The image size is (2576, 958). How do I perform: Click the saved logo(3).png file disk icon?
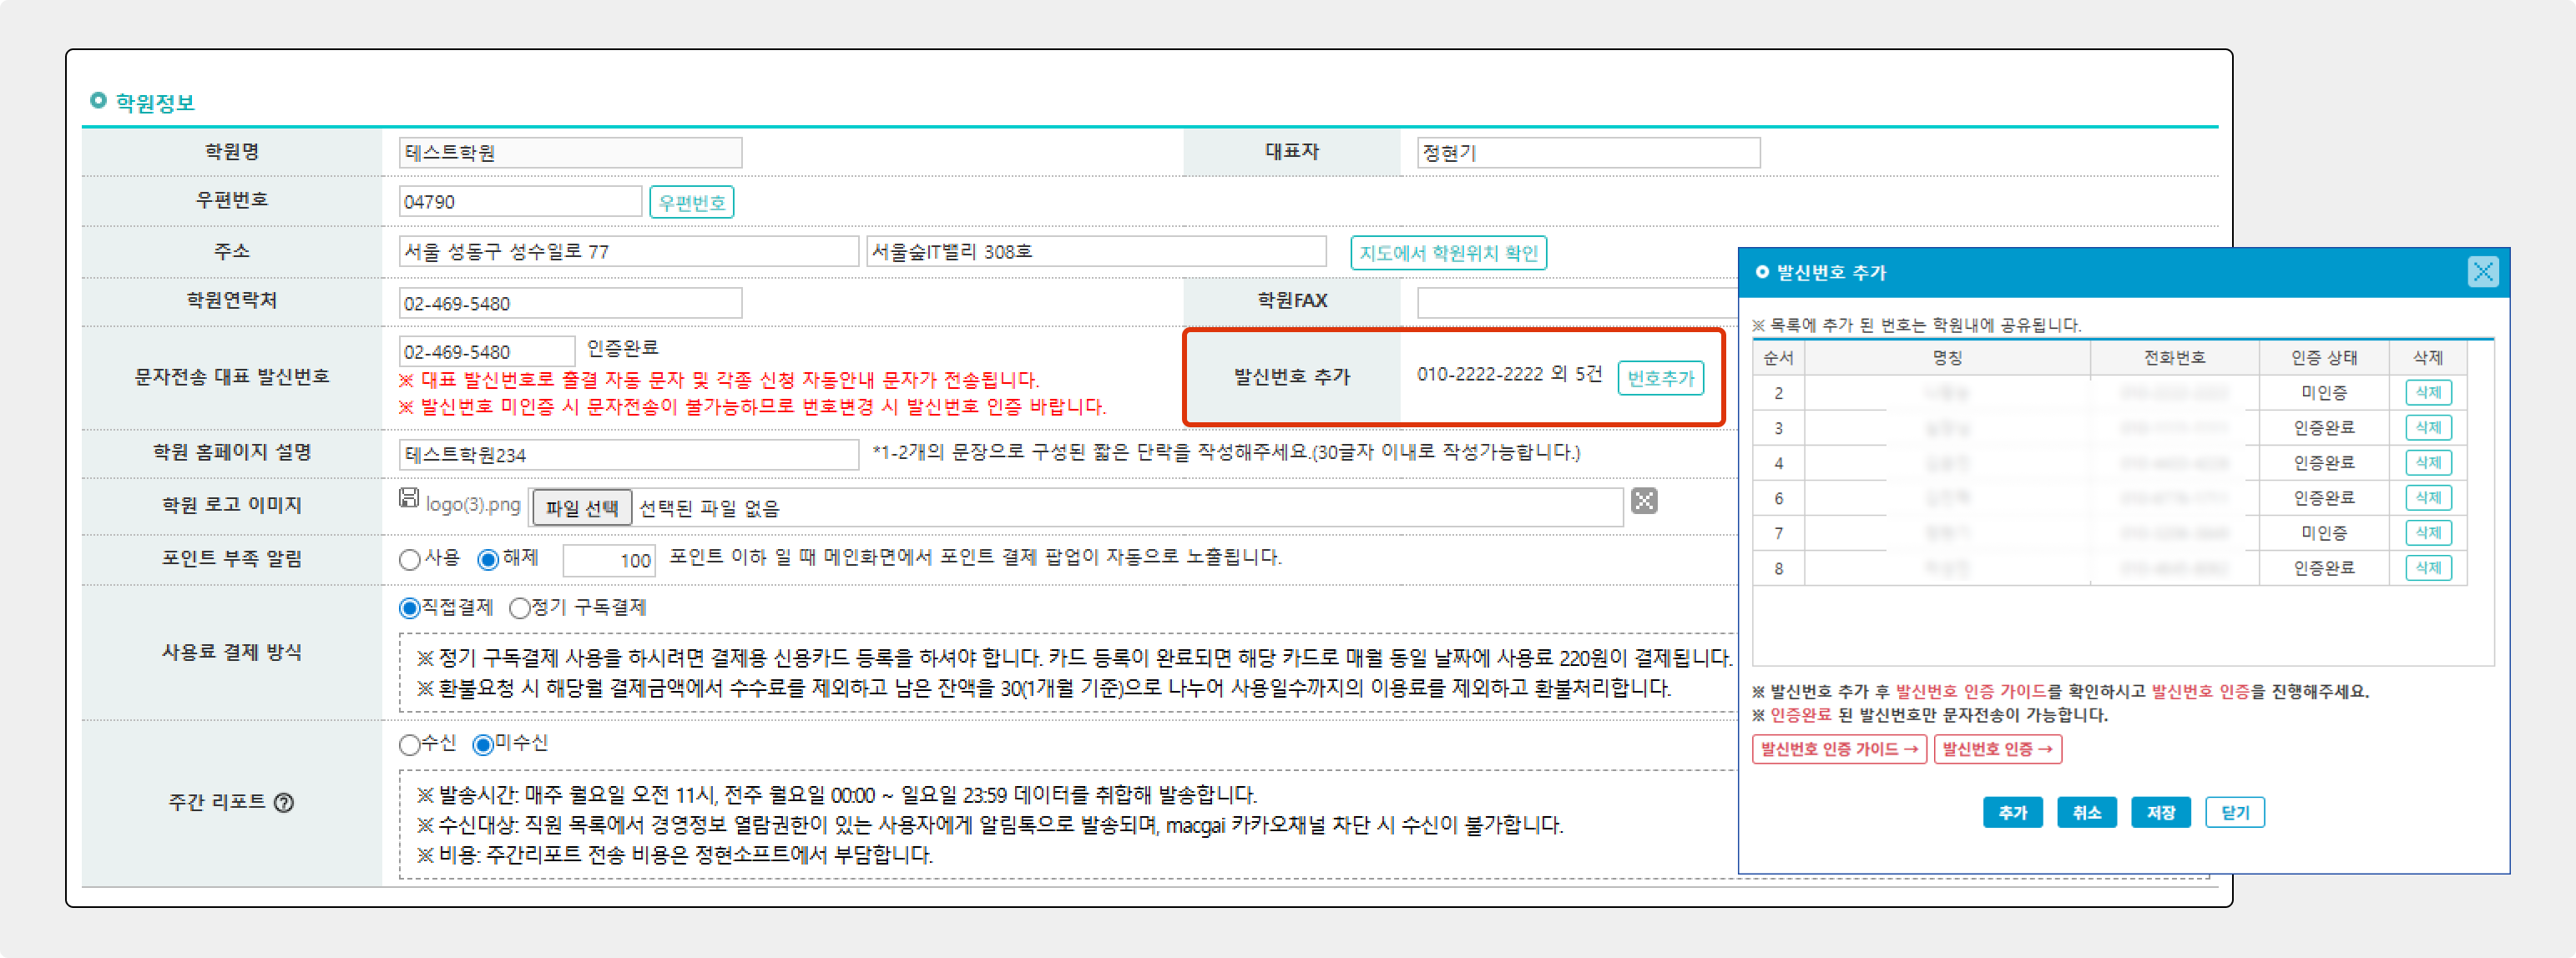(408, 498)
